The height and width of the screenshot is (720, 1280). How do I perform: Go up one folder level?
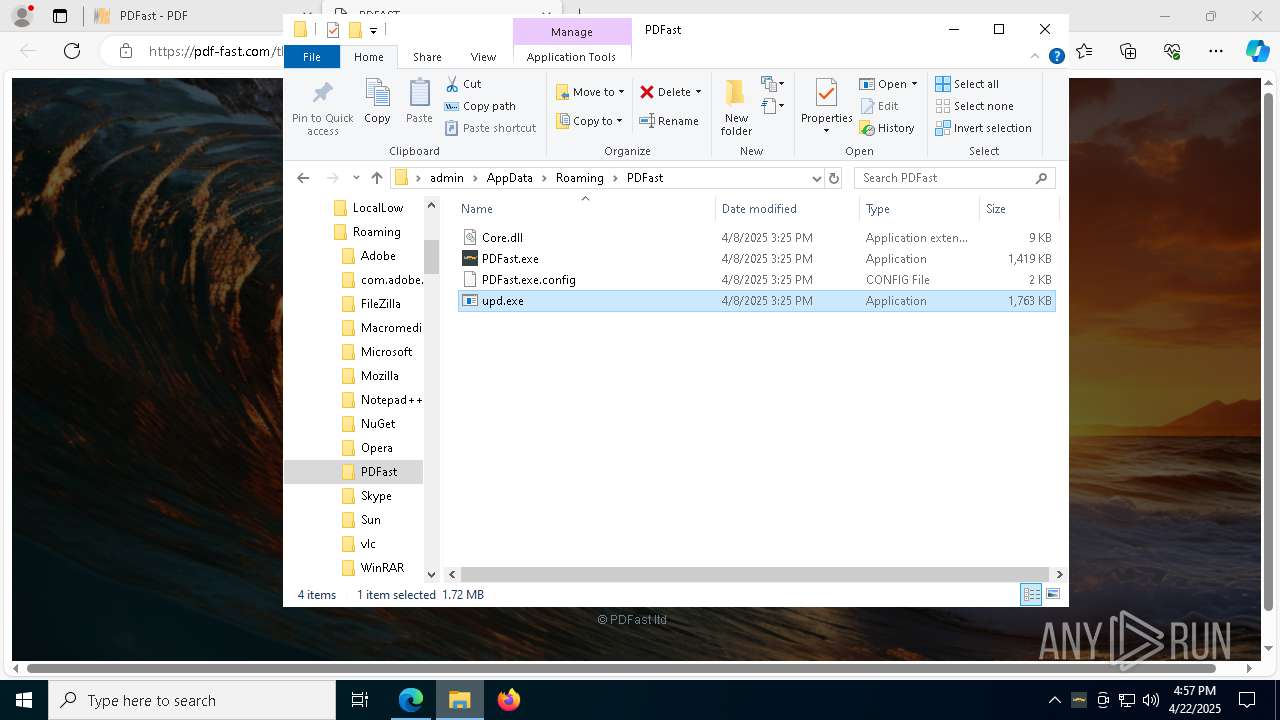pos(376,178)
